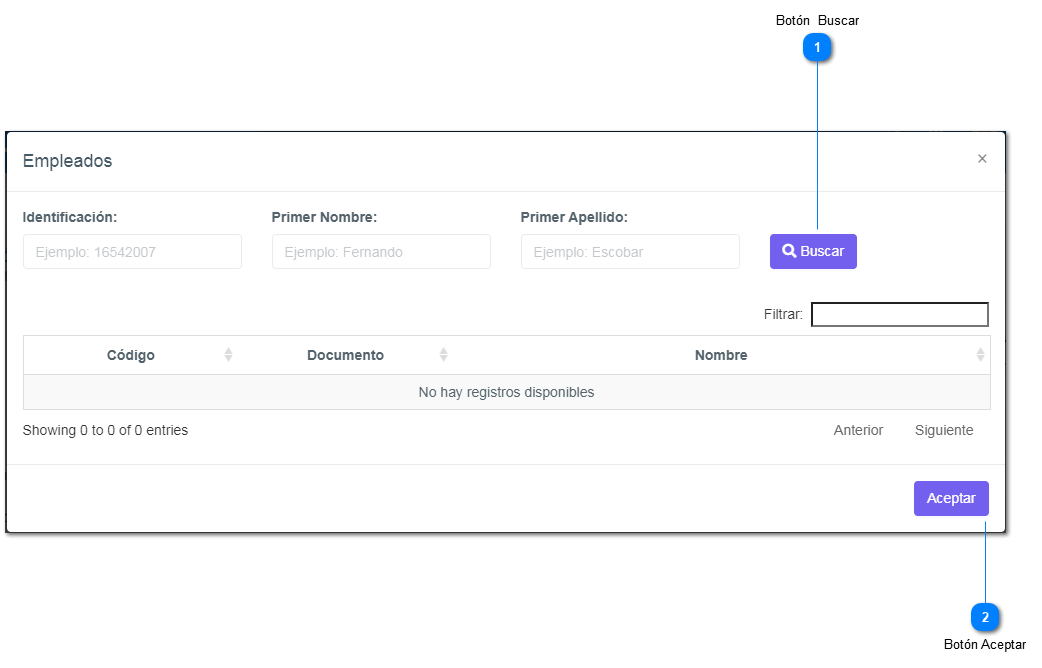Go to the Anterior page
The width and height of the screenshot is (1042, 668).
pos(858,430)
